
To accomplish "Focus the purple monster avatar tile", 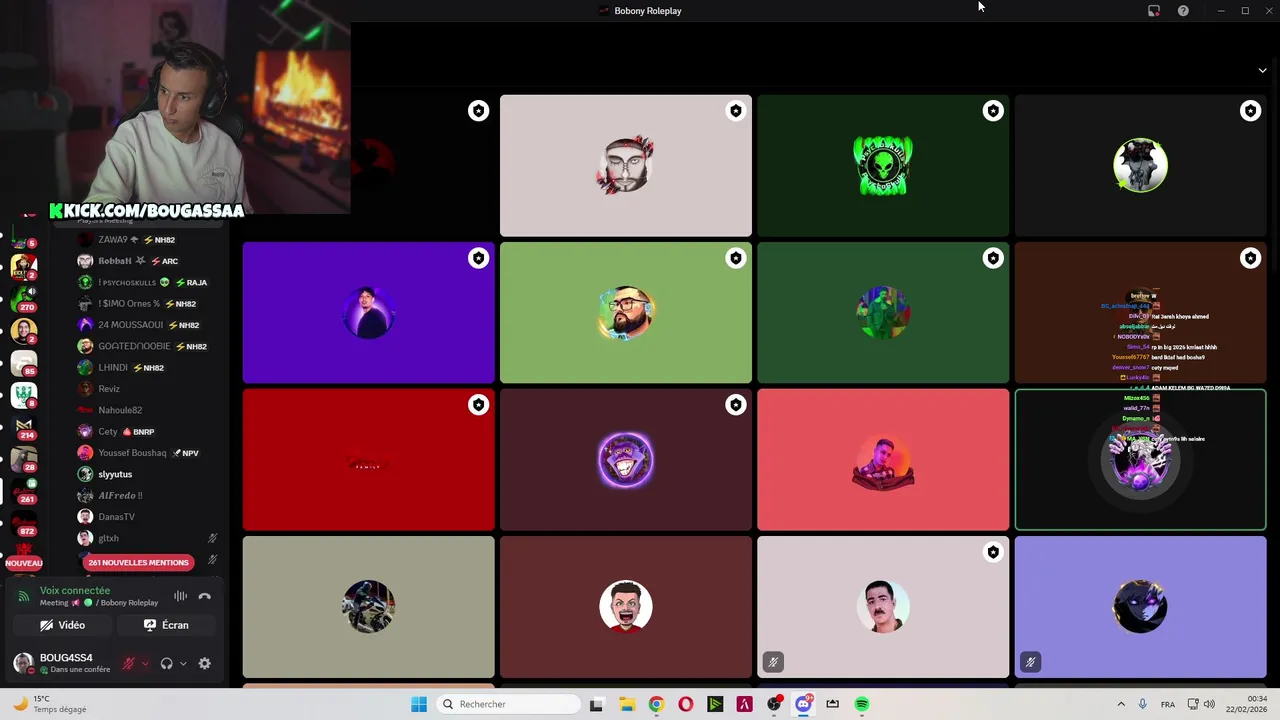I will click(x=626, y=460).
